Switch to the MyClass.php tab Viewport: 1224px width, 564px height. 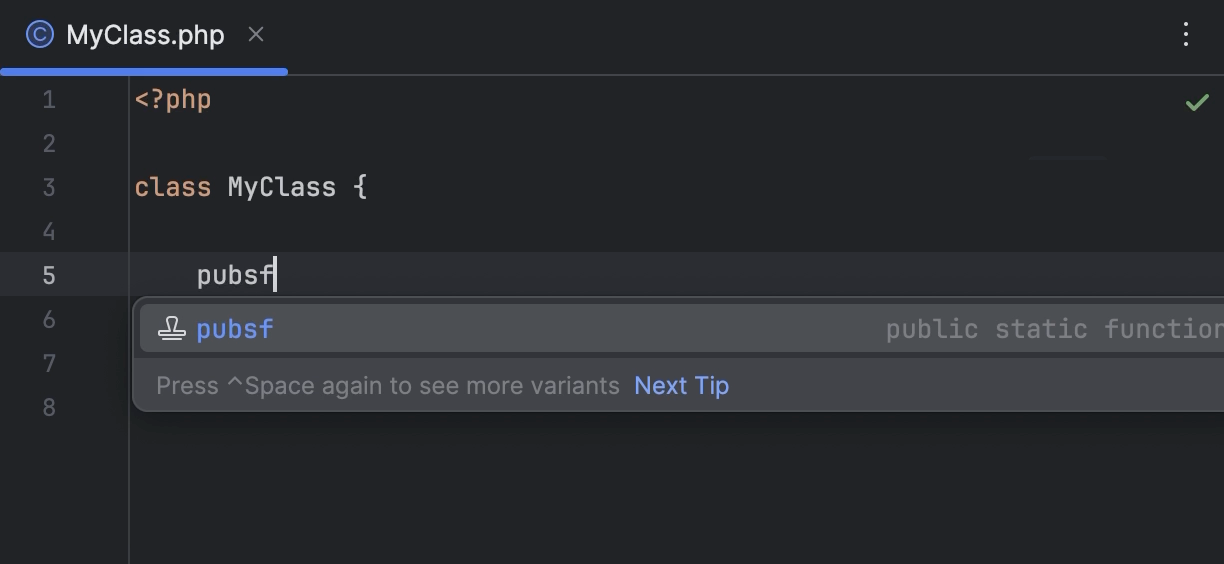click(145, 35)
